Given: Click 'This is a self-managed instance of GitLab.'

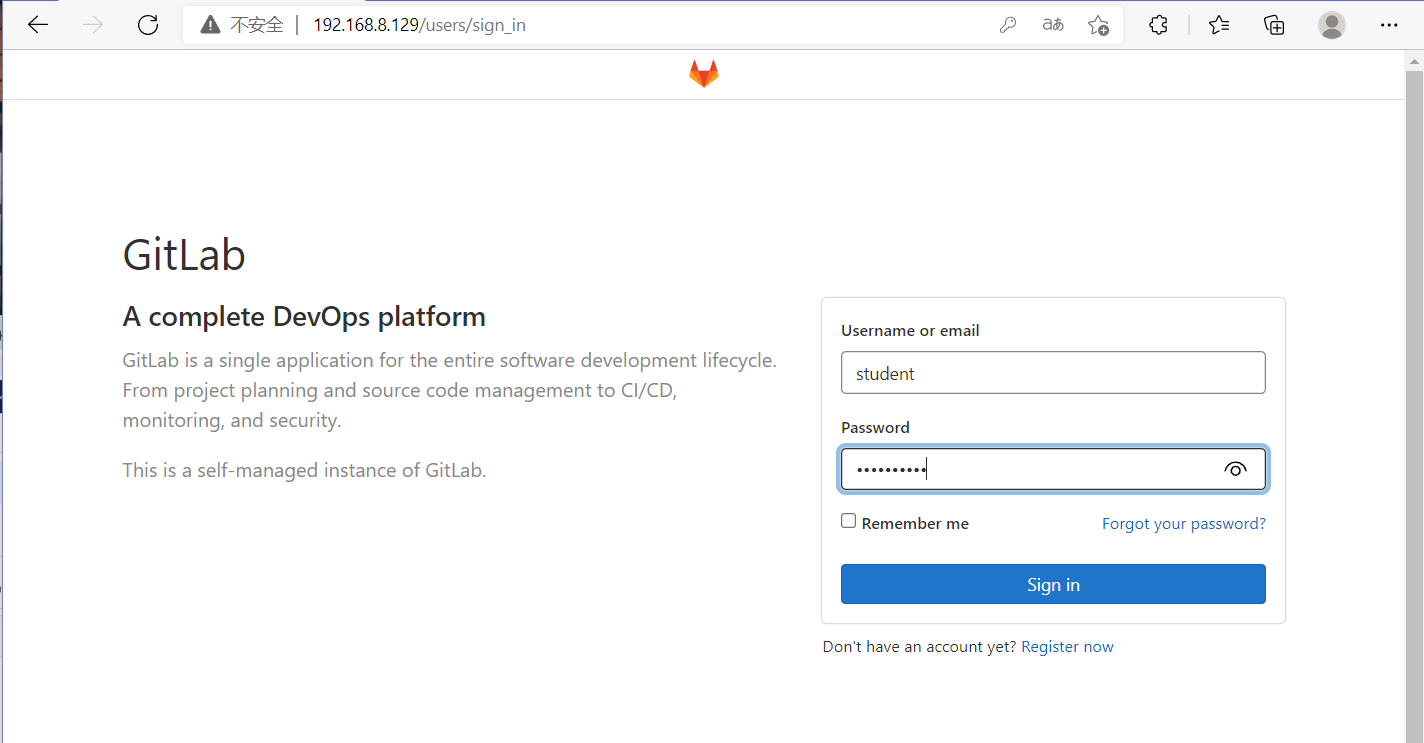Looking at the screenshot, I should [x=304, y=470].
